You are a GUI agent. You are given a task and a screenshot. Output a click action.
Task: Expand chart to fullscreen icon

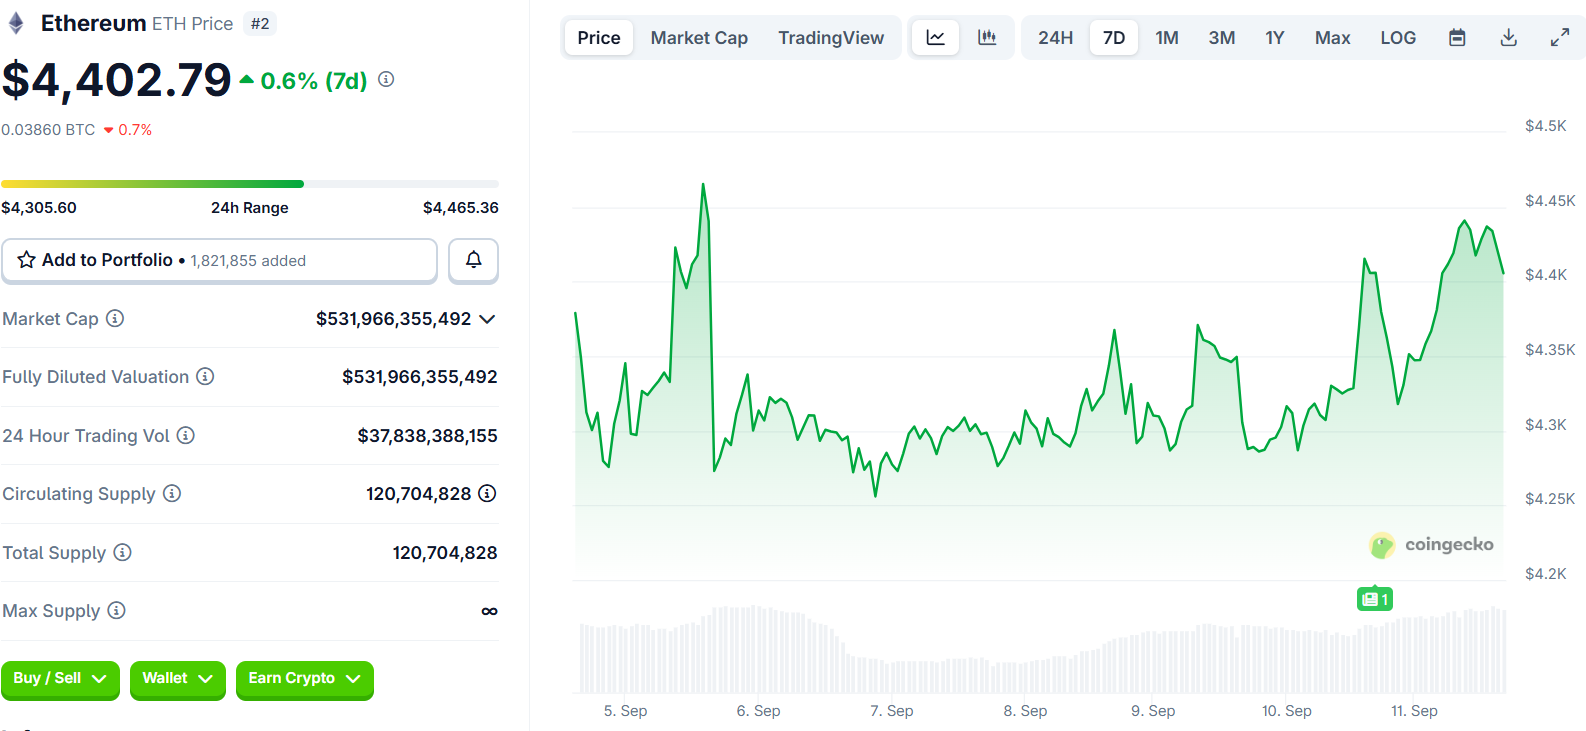(1560, 38)
